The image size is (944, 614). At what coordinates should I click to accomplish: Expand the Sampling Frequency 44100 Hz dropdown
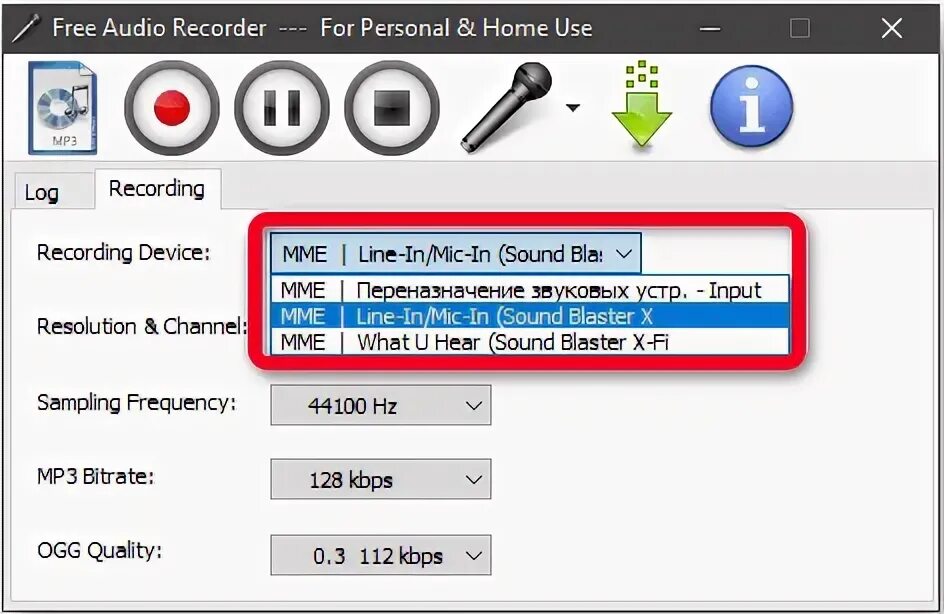pos(380,405)
